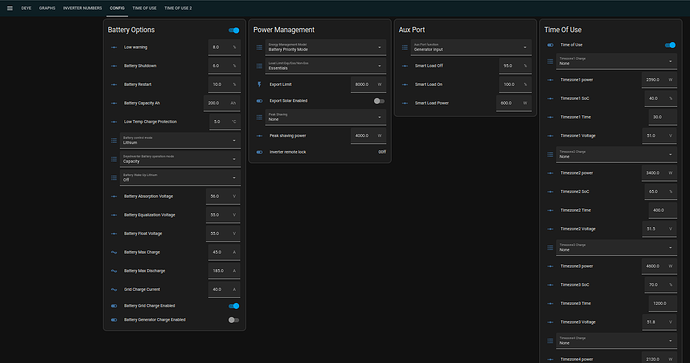Viewport: 690px width, 363px height.
Task: Click the Inverter remote lock label
Action: (287, 152)
